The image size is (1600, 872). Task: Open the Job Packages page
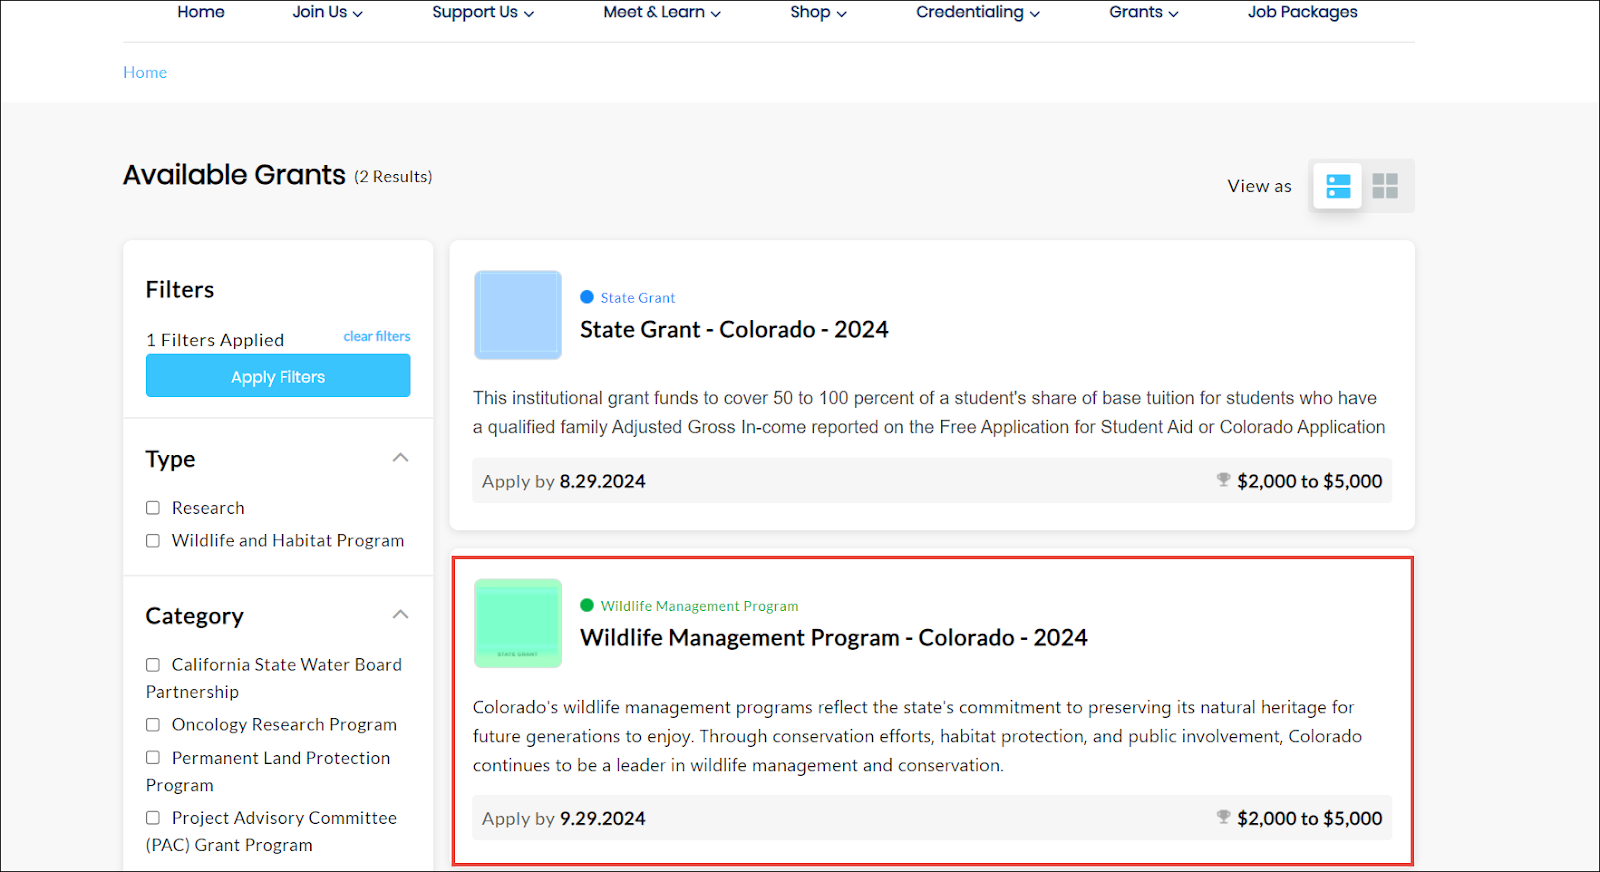pyautogui.click(x=1302, y=12)
